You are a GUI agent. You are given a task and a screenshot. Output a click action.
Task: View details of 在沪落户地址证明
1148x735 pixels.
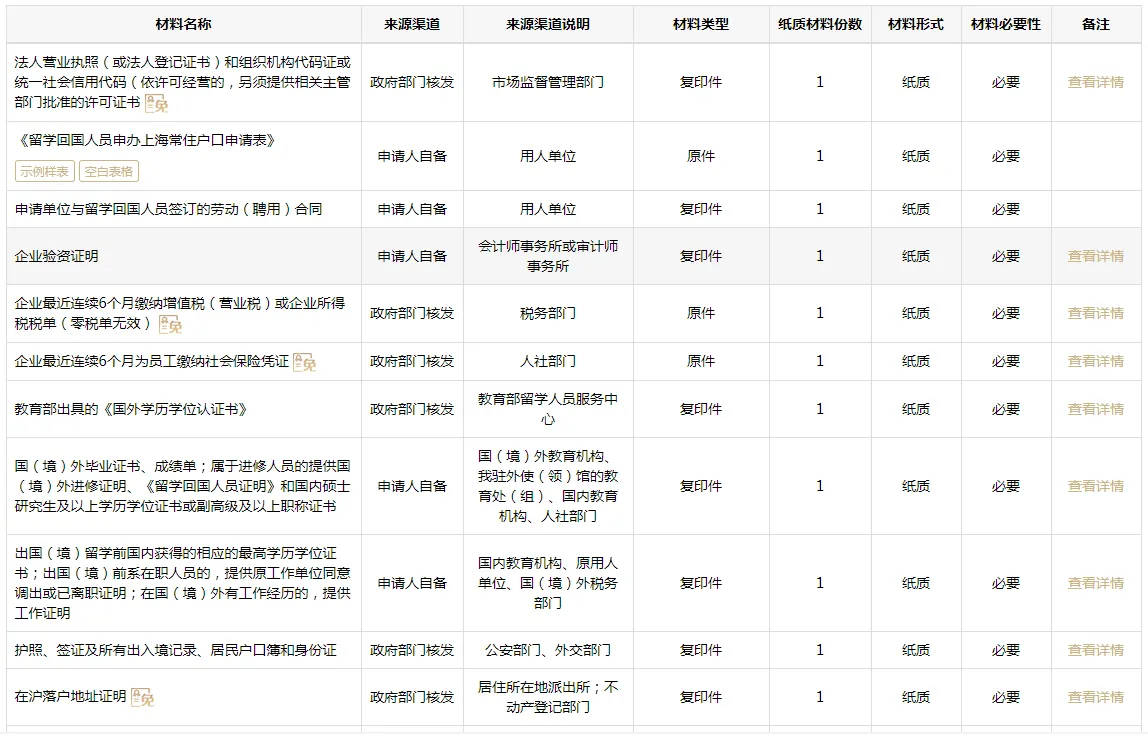[x=1096, y=697]
